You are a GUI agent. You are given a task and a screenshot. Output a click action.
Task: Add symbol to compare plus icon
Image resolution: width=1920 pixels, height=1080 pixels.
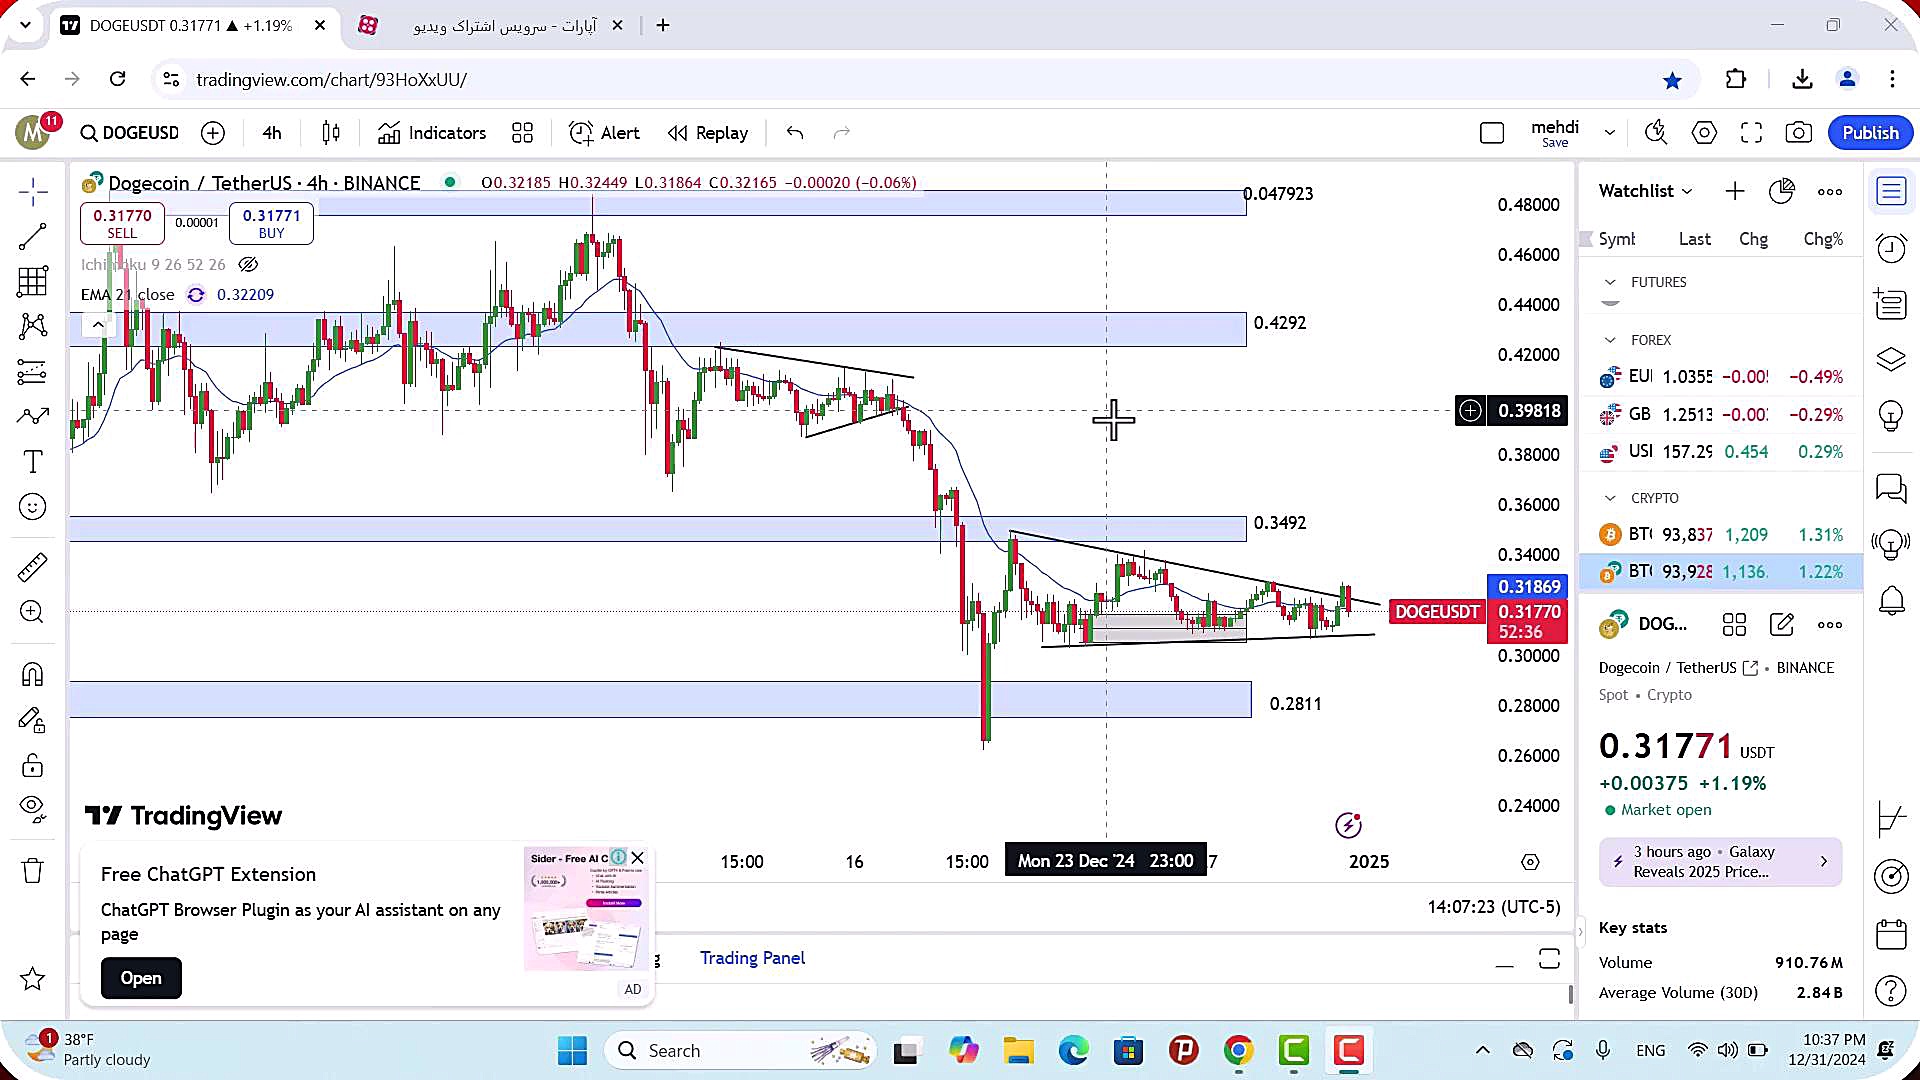[x=213, y=133]
